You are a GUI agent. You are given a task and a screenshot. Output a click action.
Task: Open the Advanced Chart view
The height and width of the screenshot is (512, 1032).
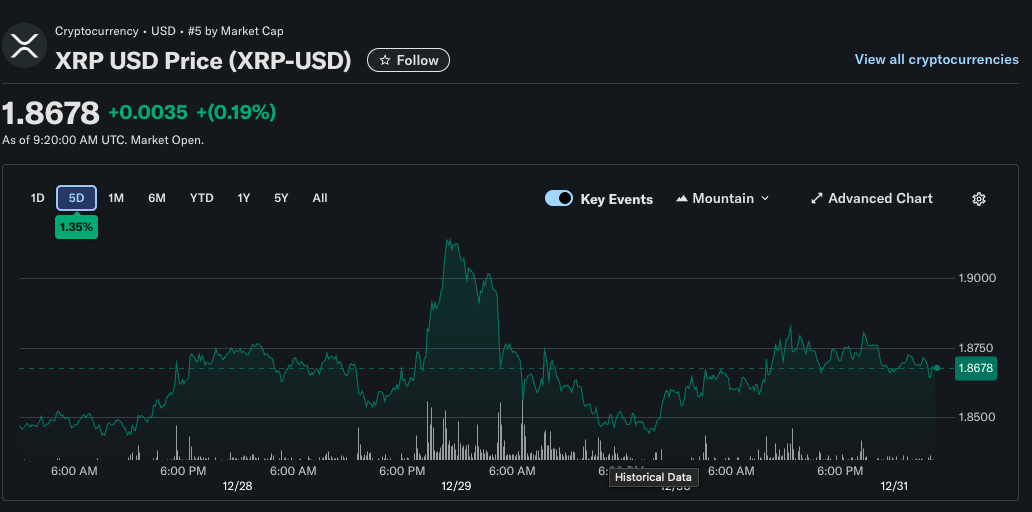(880, 199)
